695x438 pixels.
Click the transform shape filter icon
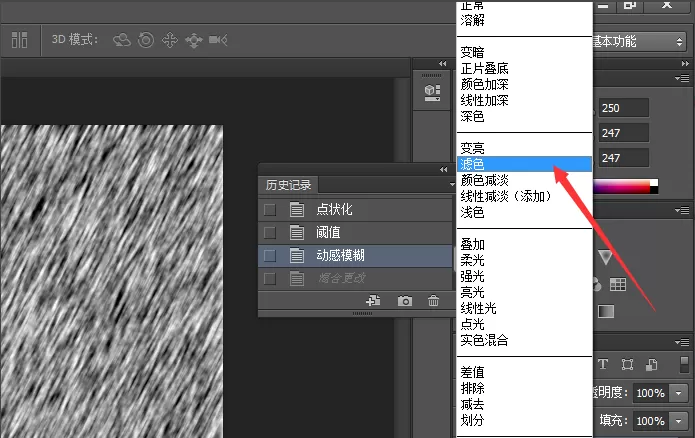pyautogui.click(x=627, y=364)
